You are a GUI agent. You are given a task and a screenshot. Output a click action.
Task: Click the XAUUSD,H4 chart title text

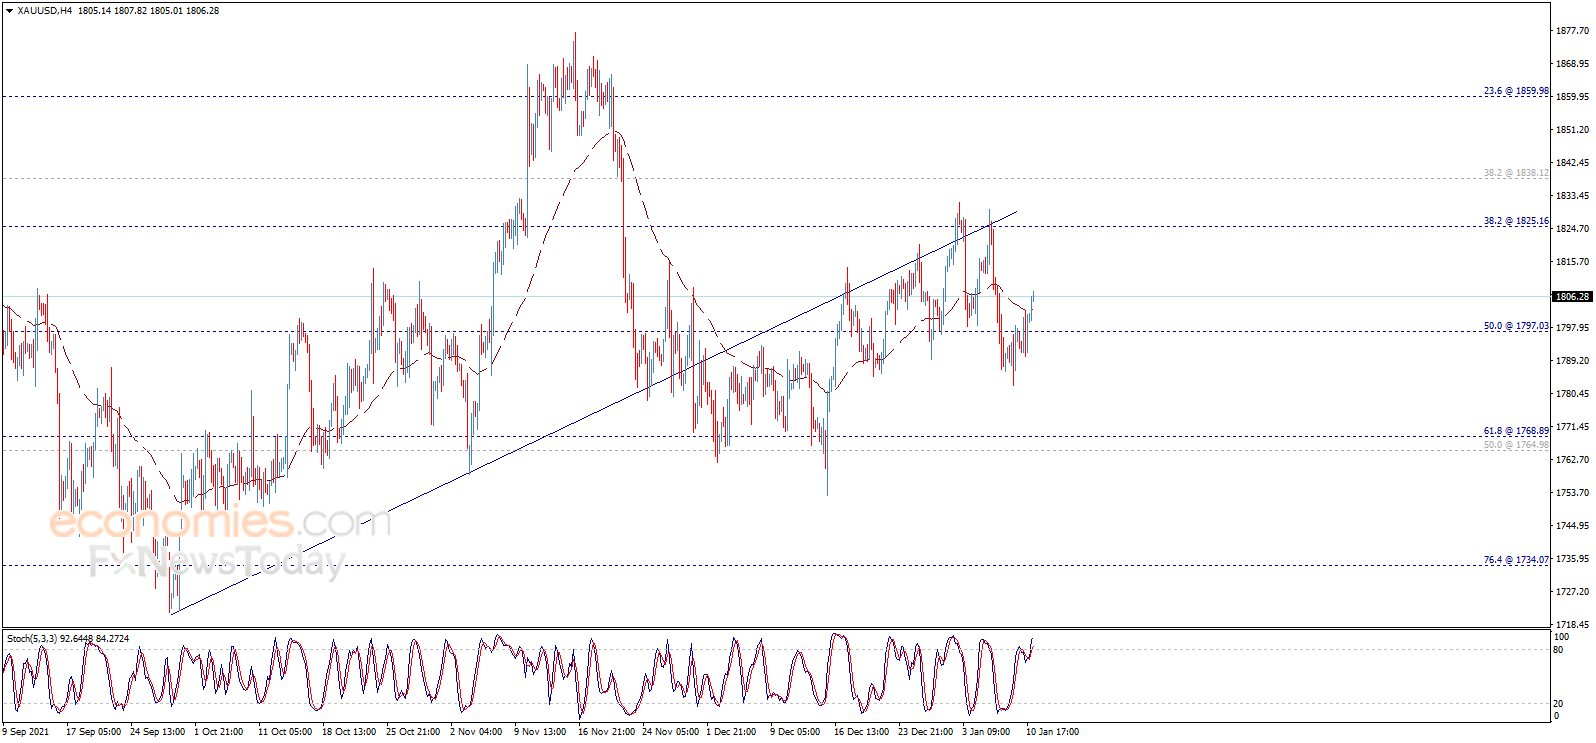45,11
